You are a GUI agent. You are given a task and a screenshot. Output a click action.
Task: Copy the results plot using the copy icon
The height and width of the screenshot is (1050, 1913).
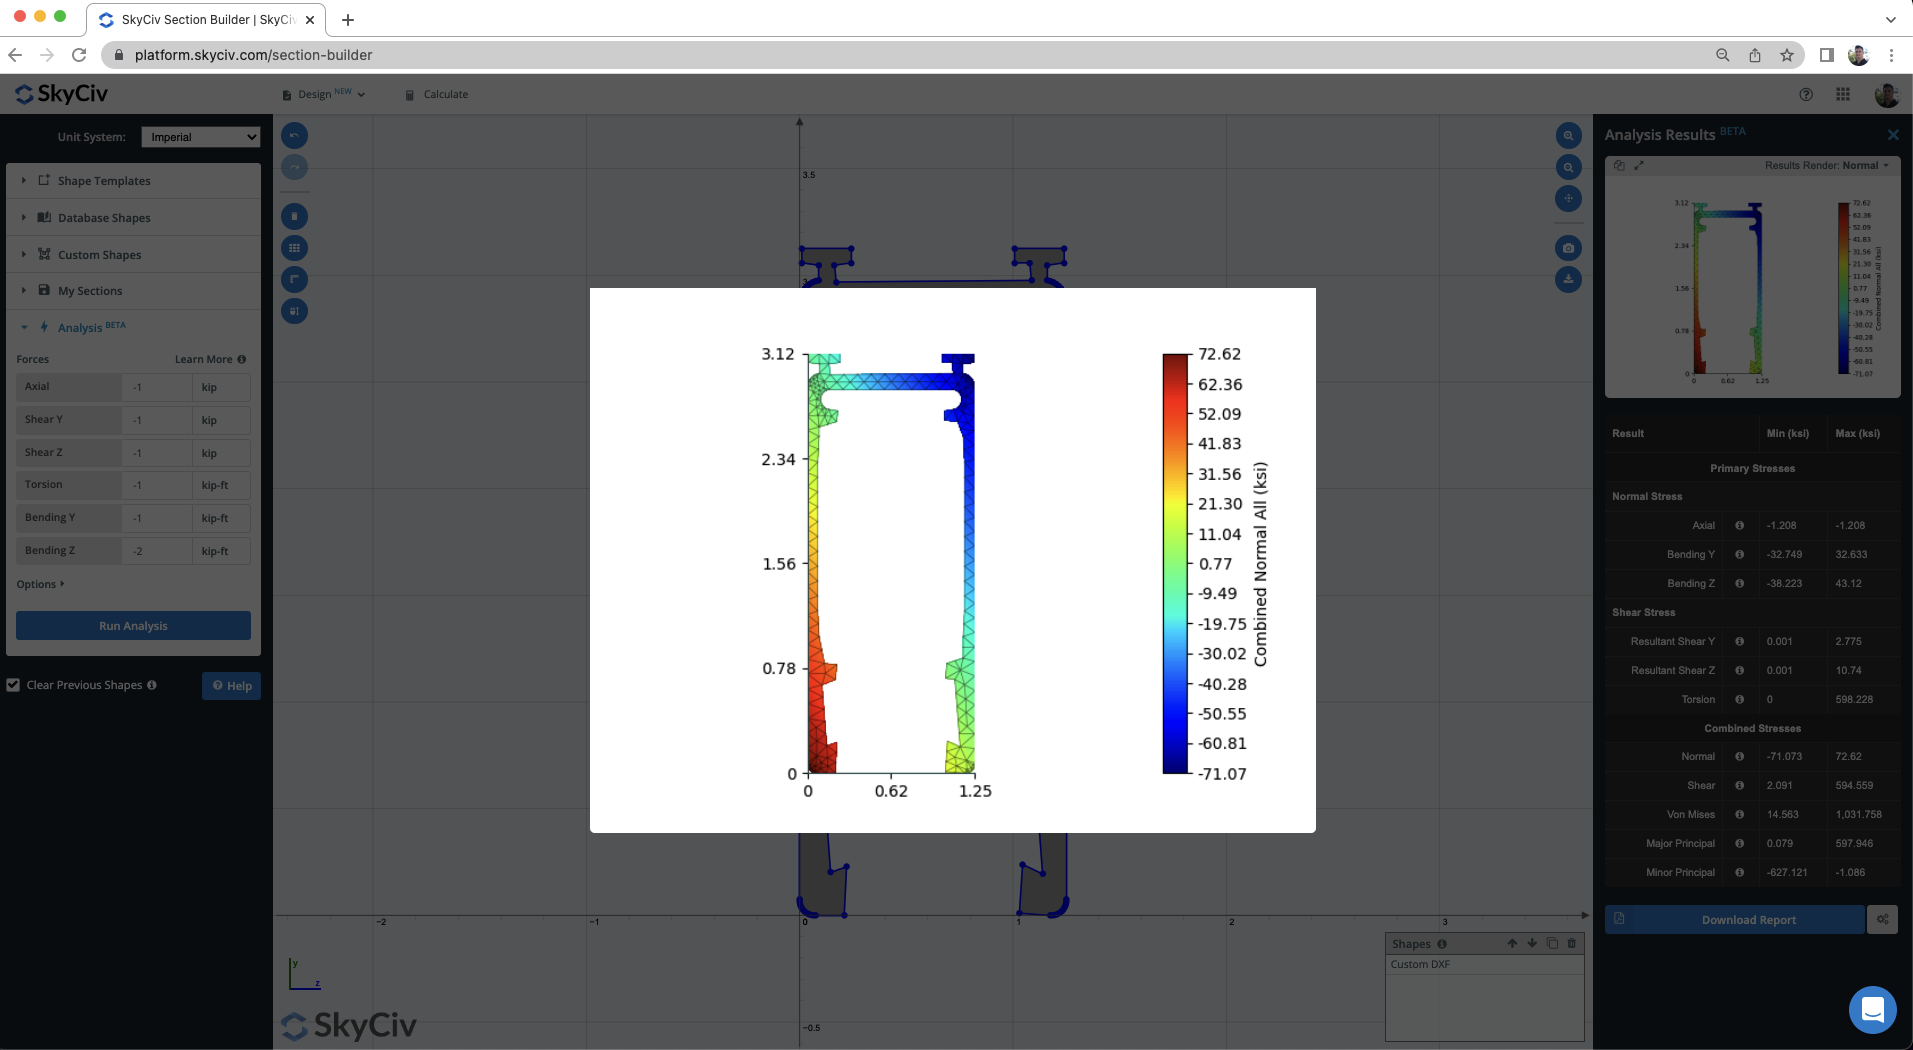pyautogui.click(x=1619, y=166)
